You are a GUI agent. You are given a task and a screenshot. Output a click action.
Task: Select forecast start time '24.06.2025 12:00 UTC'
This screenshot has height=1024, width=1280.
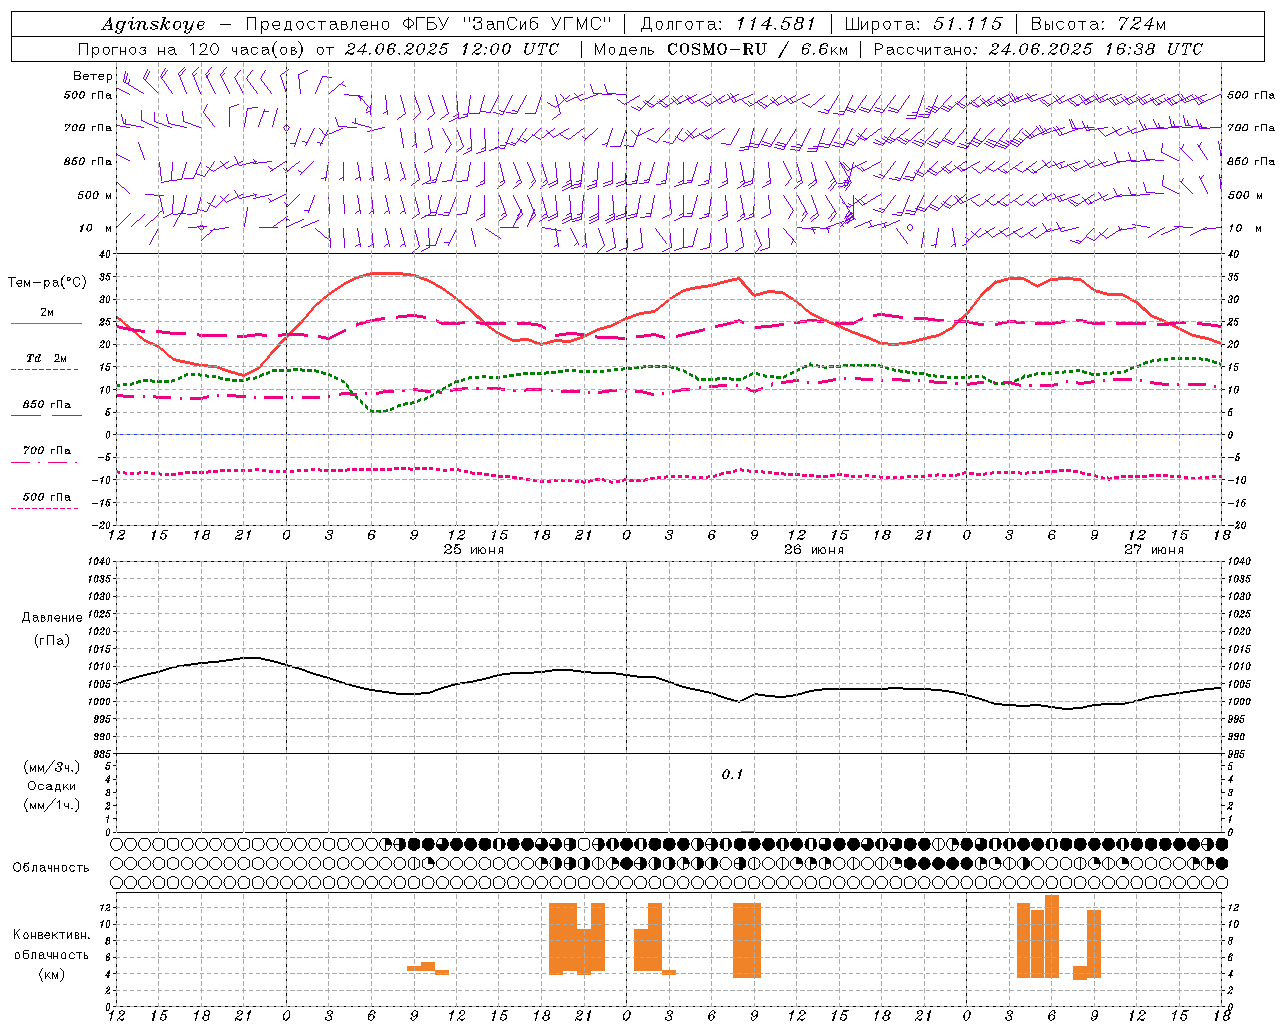[452, 49]
